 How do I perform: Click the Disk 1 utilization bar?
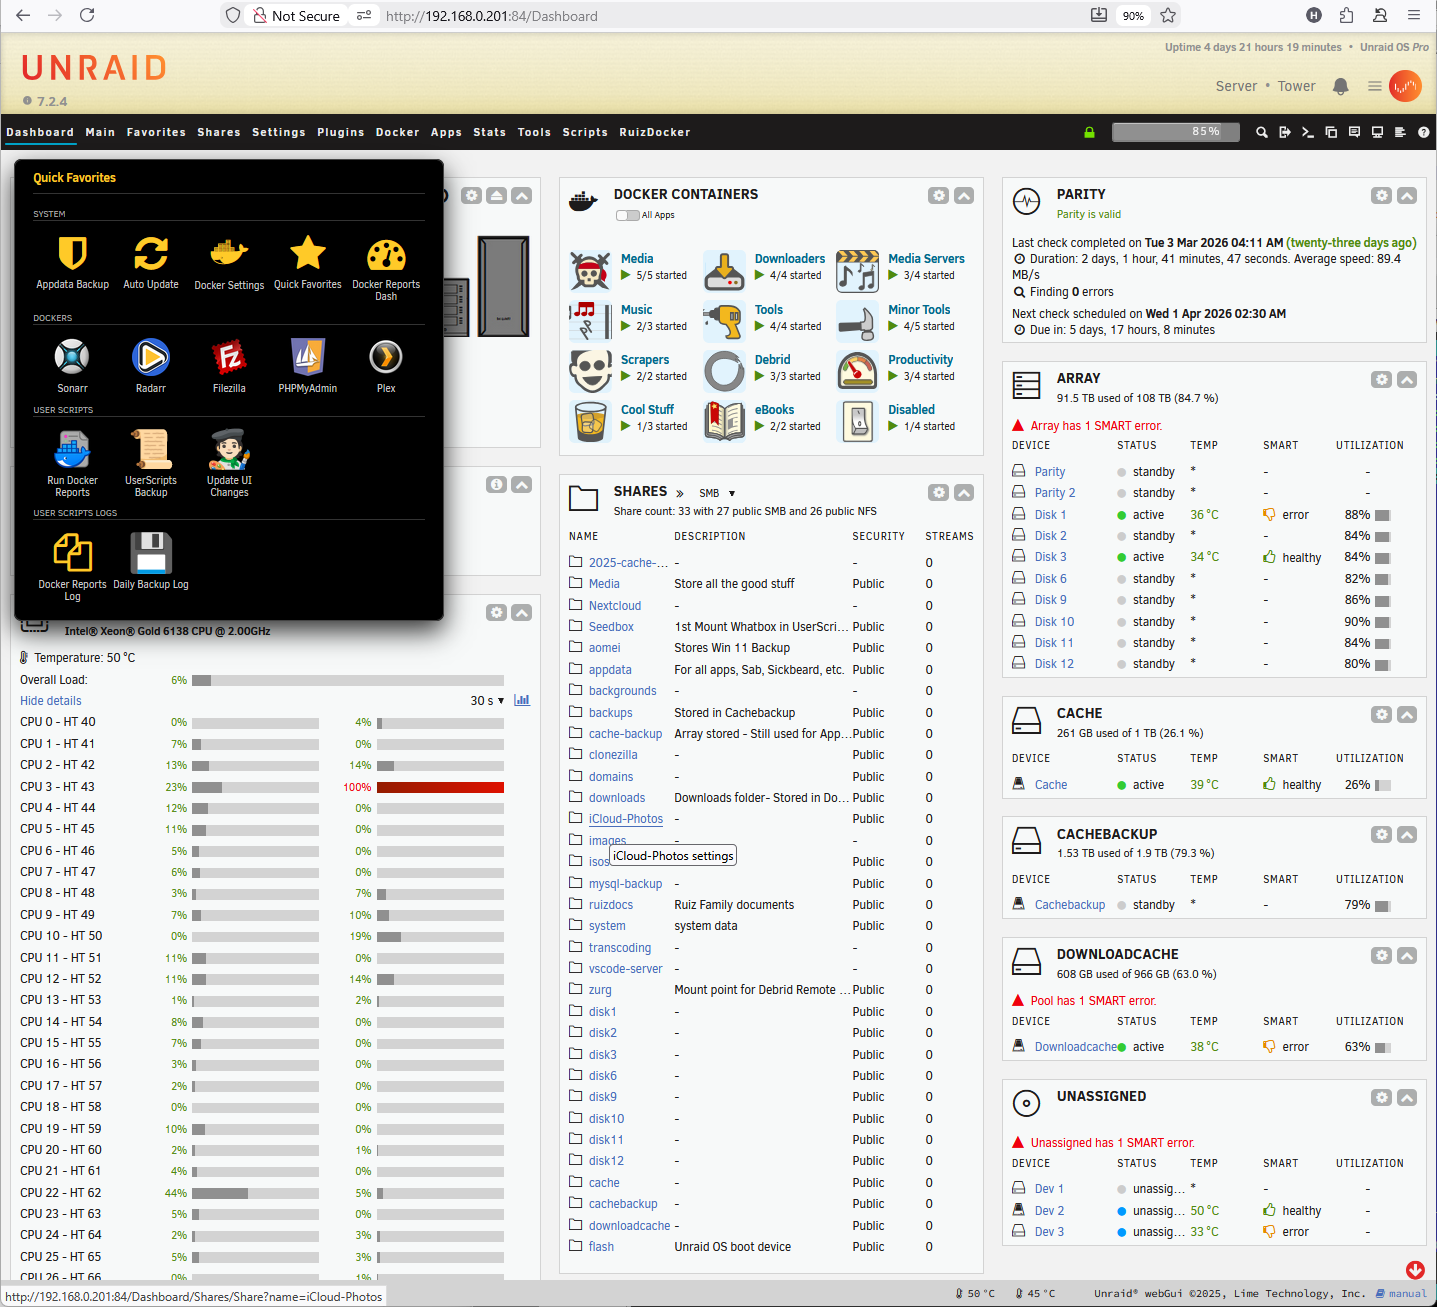tap(1383, 515)
